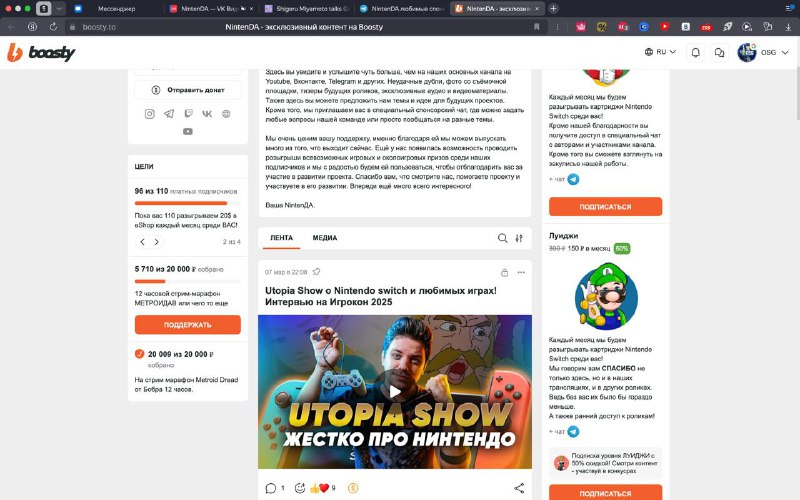
Task: Switch to Медиа tab
Action: pos(325,238)
